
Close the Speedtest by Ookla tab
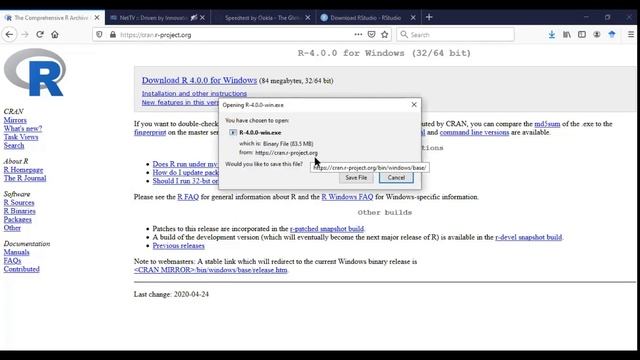coord(308,18)
